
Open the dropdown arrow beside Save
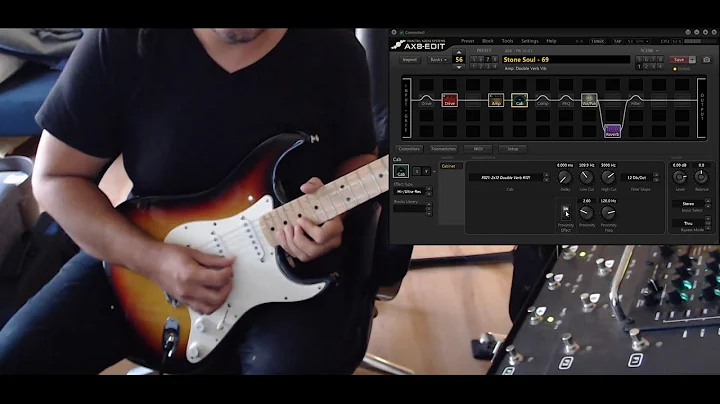tap(692, 60)
